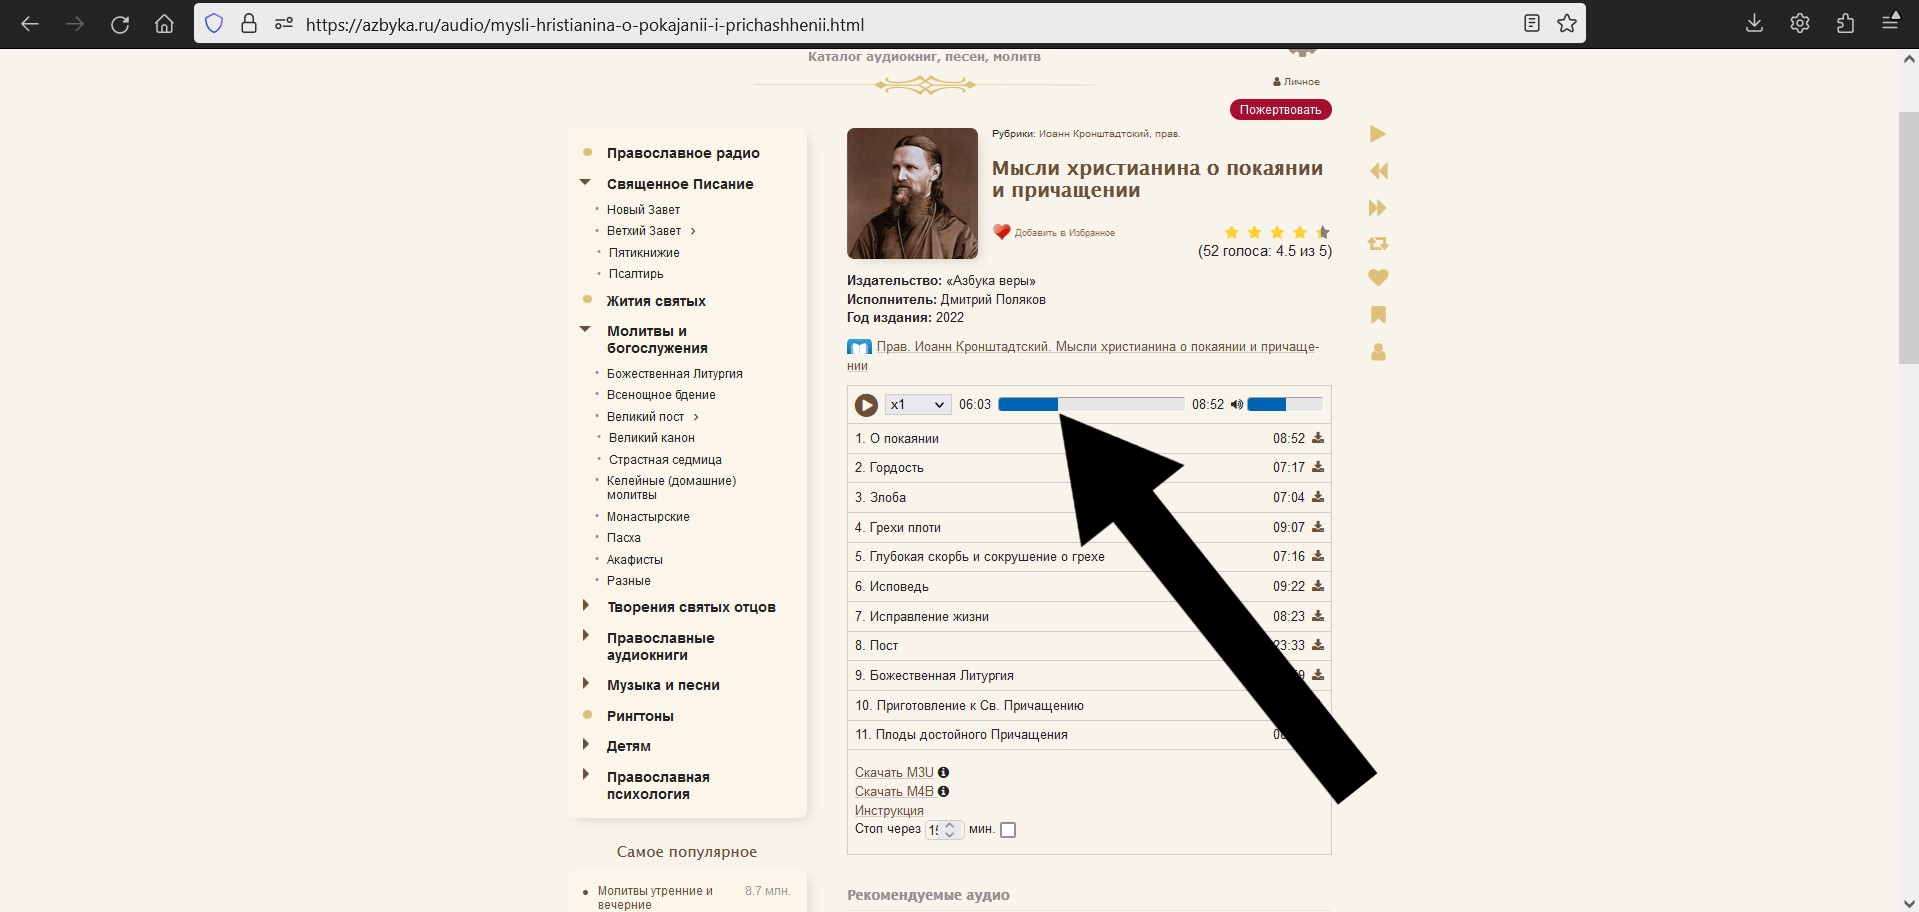
Task: Click the heart favorite icon in right sidebar
Action: [1378, 278]
